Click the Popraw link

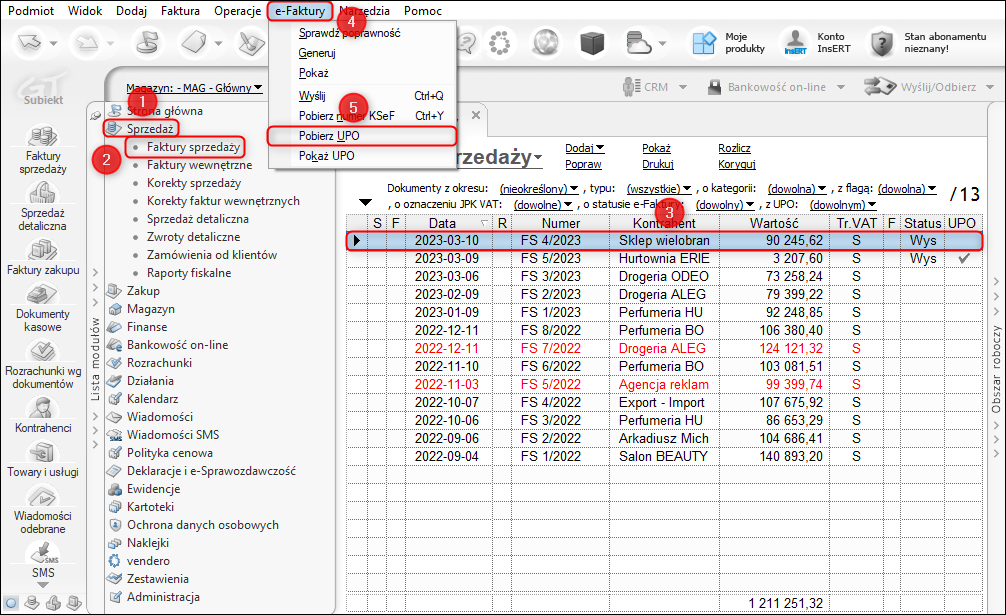tap(583, 164)
